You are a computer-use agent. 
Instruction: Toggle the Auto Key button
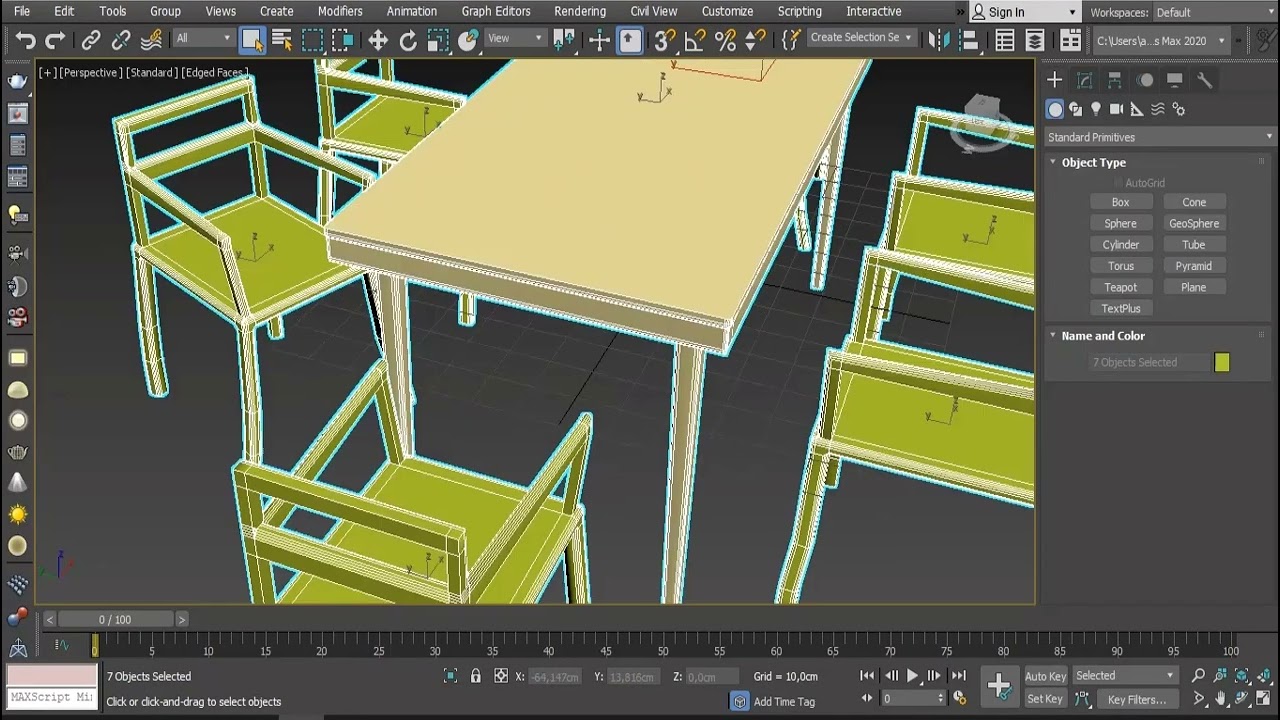[1045, 676]
